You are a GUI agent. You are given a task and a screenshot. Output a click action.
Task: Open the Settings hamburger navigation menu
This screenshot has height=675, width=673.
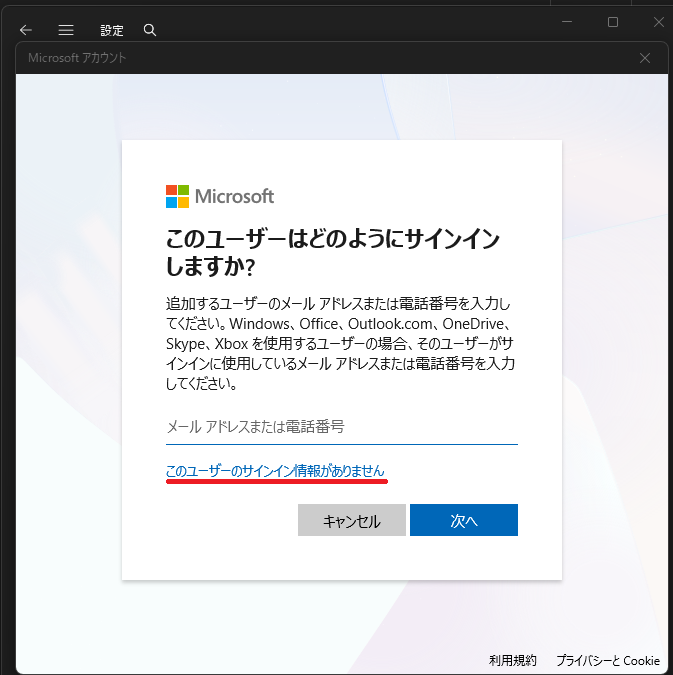[x=66, y=30]
